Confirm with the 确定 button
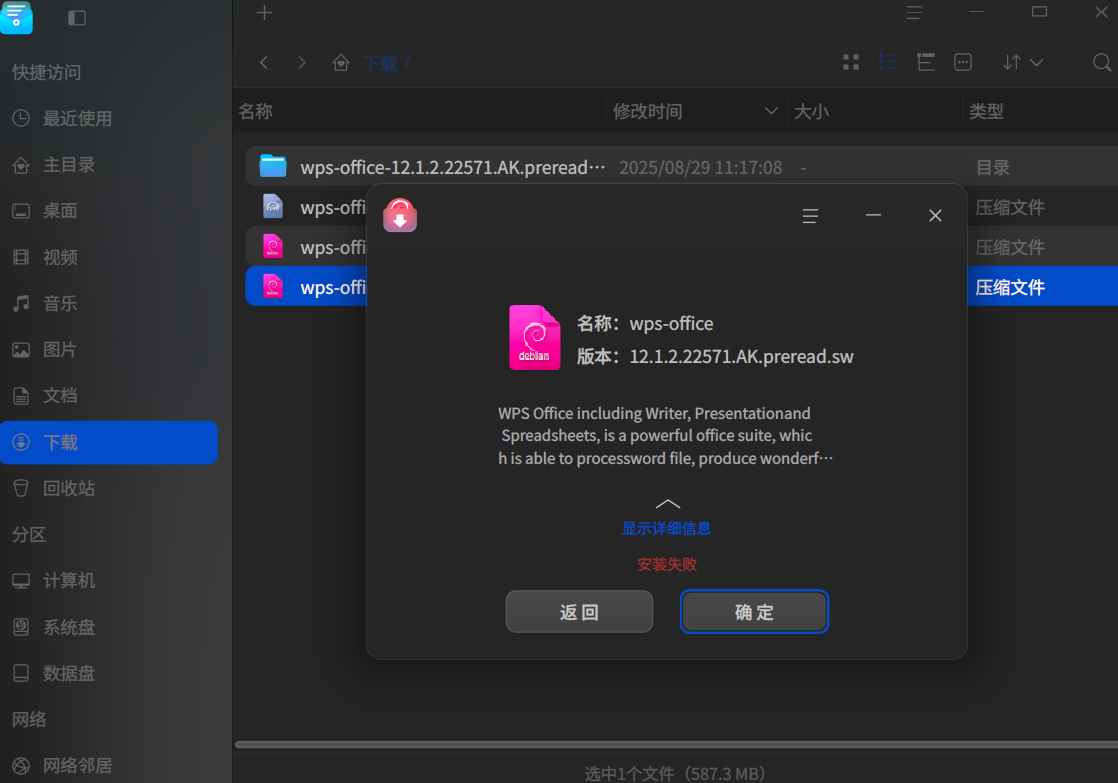 (x=754, y=612)
